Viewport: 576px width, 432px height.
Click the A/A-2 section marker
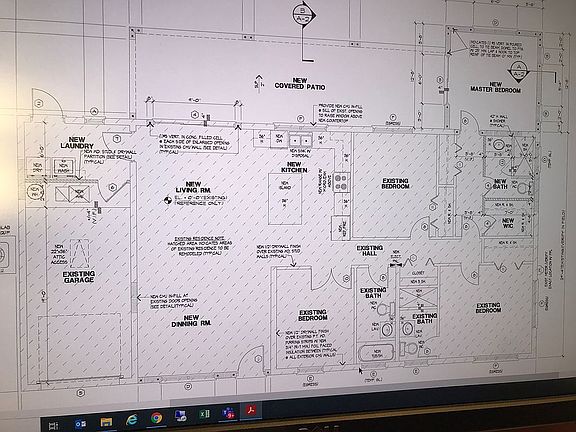click(x=519, y=71)
